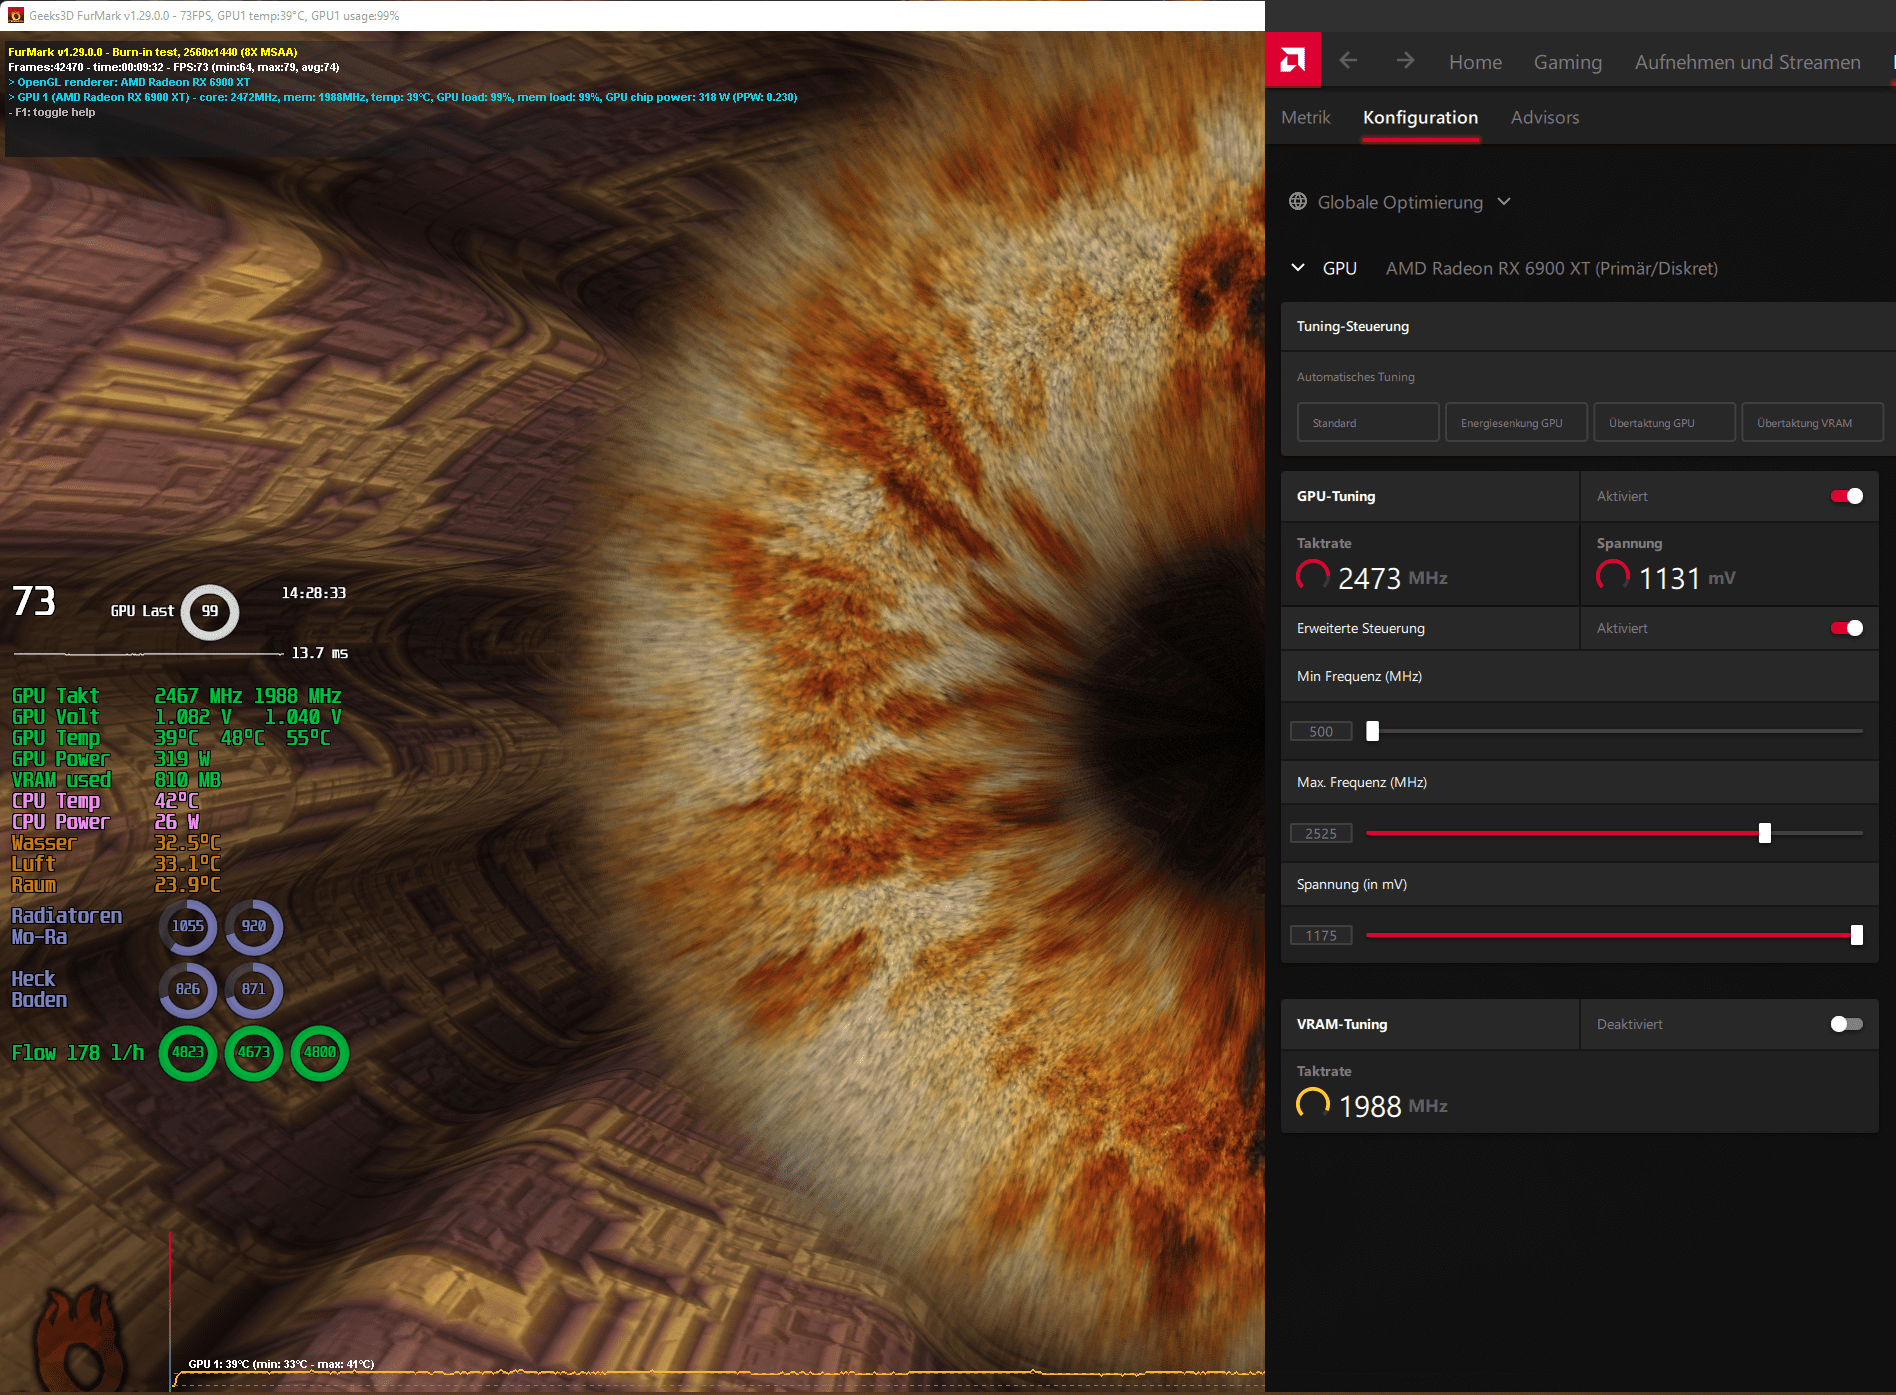Image resolution: width=1896 pixels, height=1395 pixels.
Task: Select the Standard tuning preset
Action: (x=1368, y=422)
